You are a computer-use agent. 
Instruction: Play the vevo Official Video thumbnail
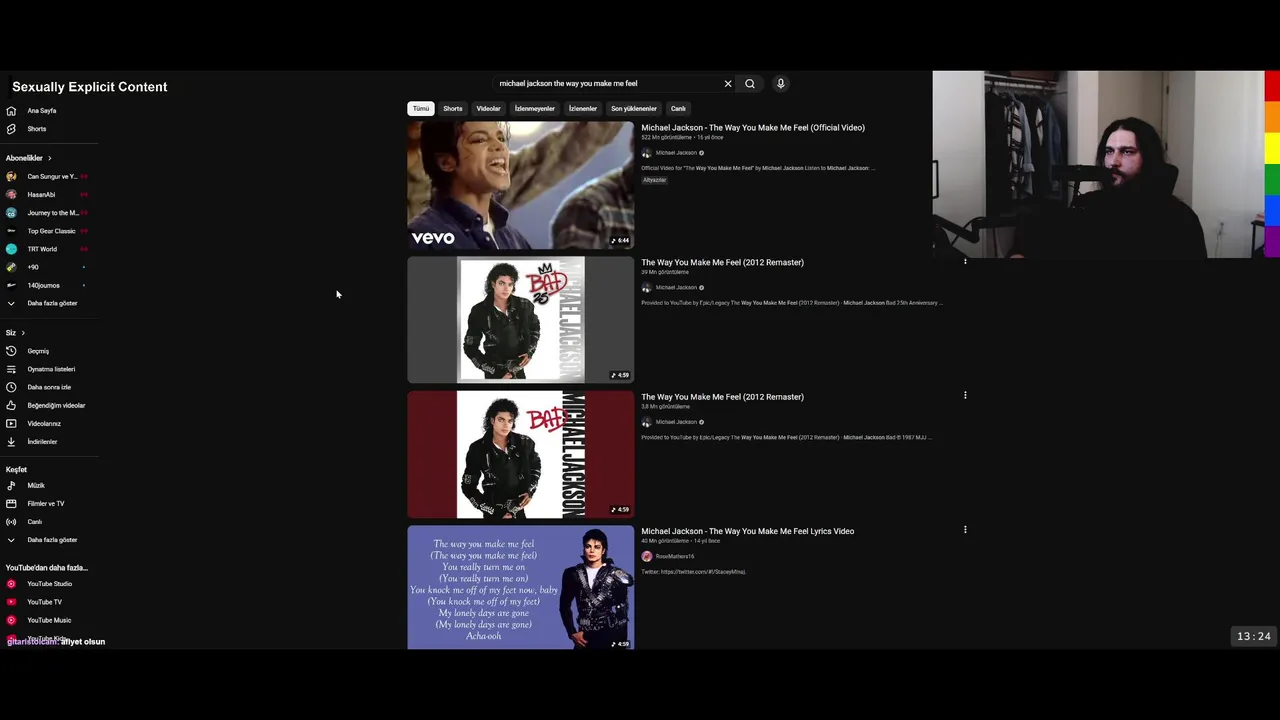[520, 185]
